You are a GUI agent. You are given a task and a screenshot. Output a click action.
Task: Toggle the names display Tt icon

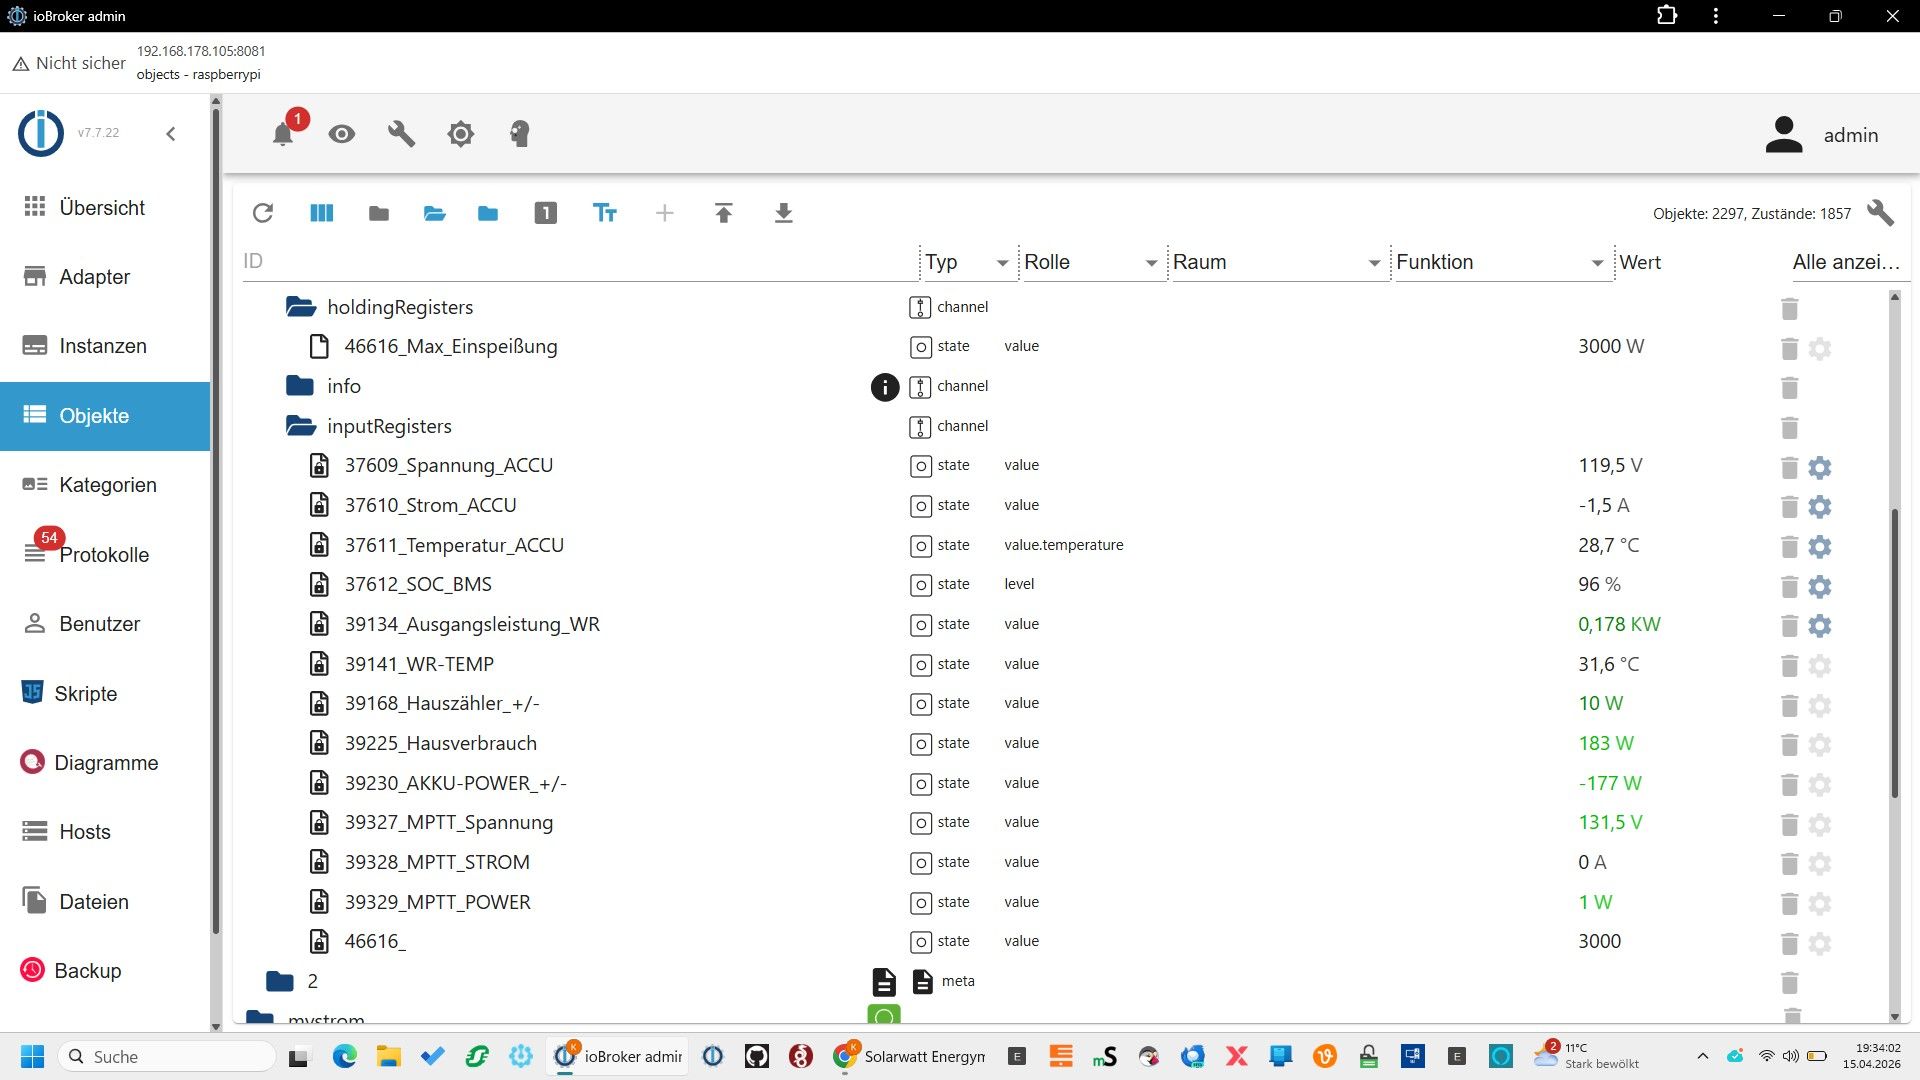[x=605, y=213]
